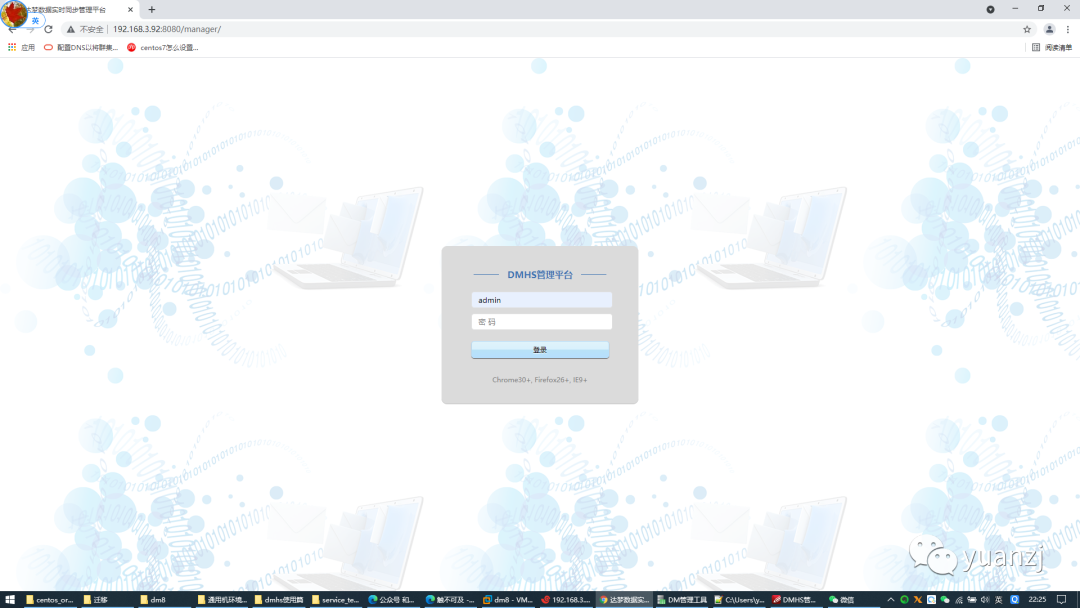The image size is (1080, 608).
Task: Open the notification center icon
Action: [x=1061, y=600]
